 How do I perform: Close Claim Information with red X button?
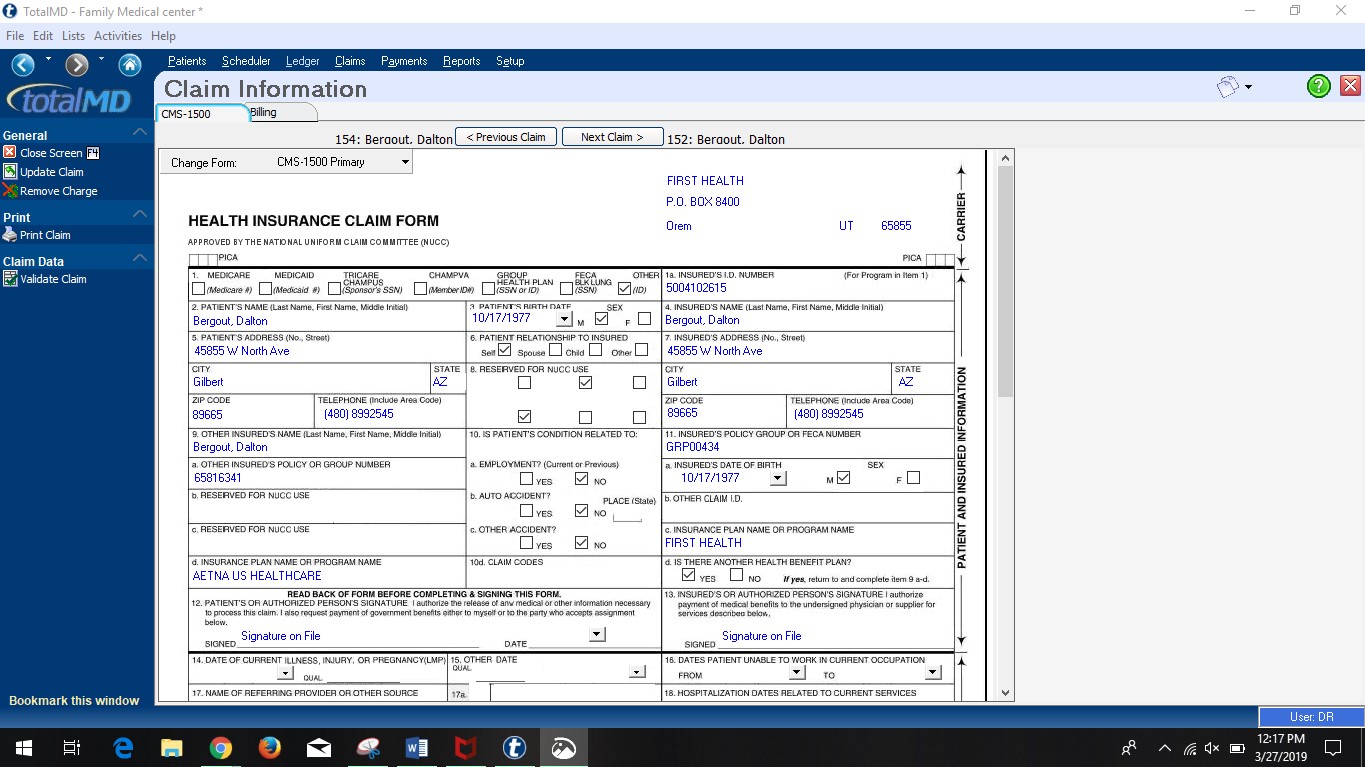(1350, 86)
